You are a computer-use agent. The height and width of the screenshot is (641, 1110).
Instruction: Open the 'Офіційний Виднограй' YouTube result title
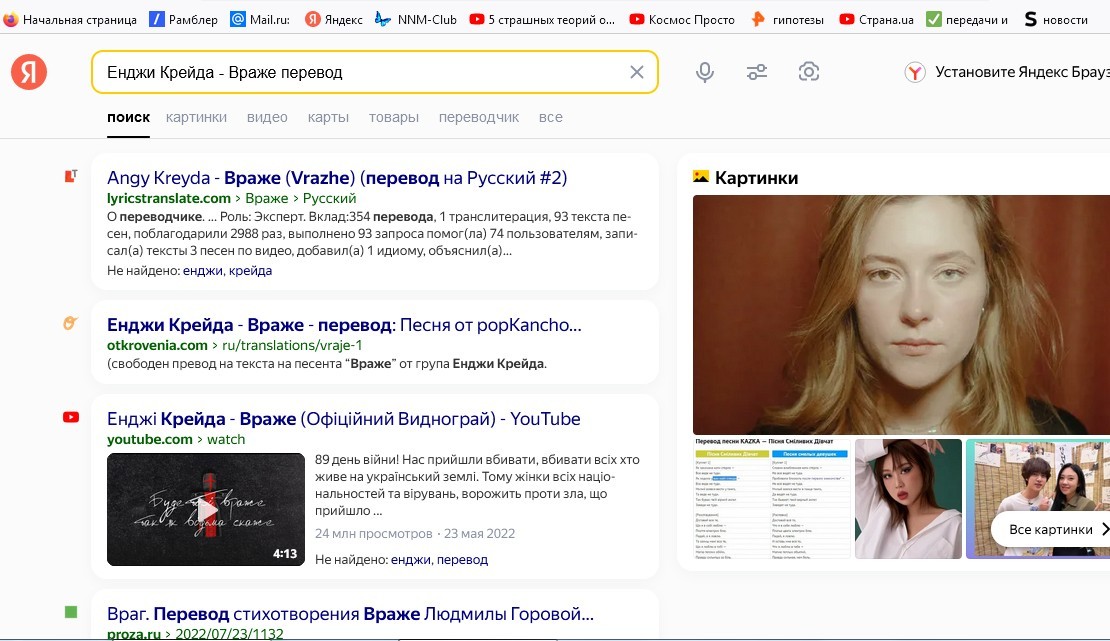coord(343,419)
